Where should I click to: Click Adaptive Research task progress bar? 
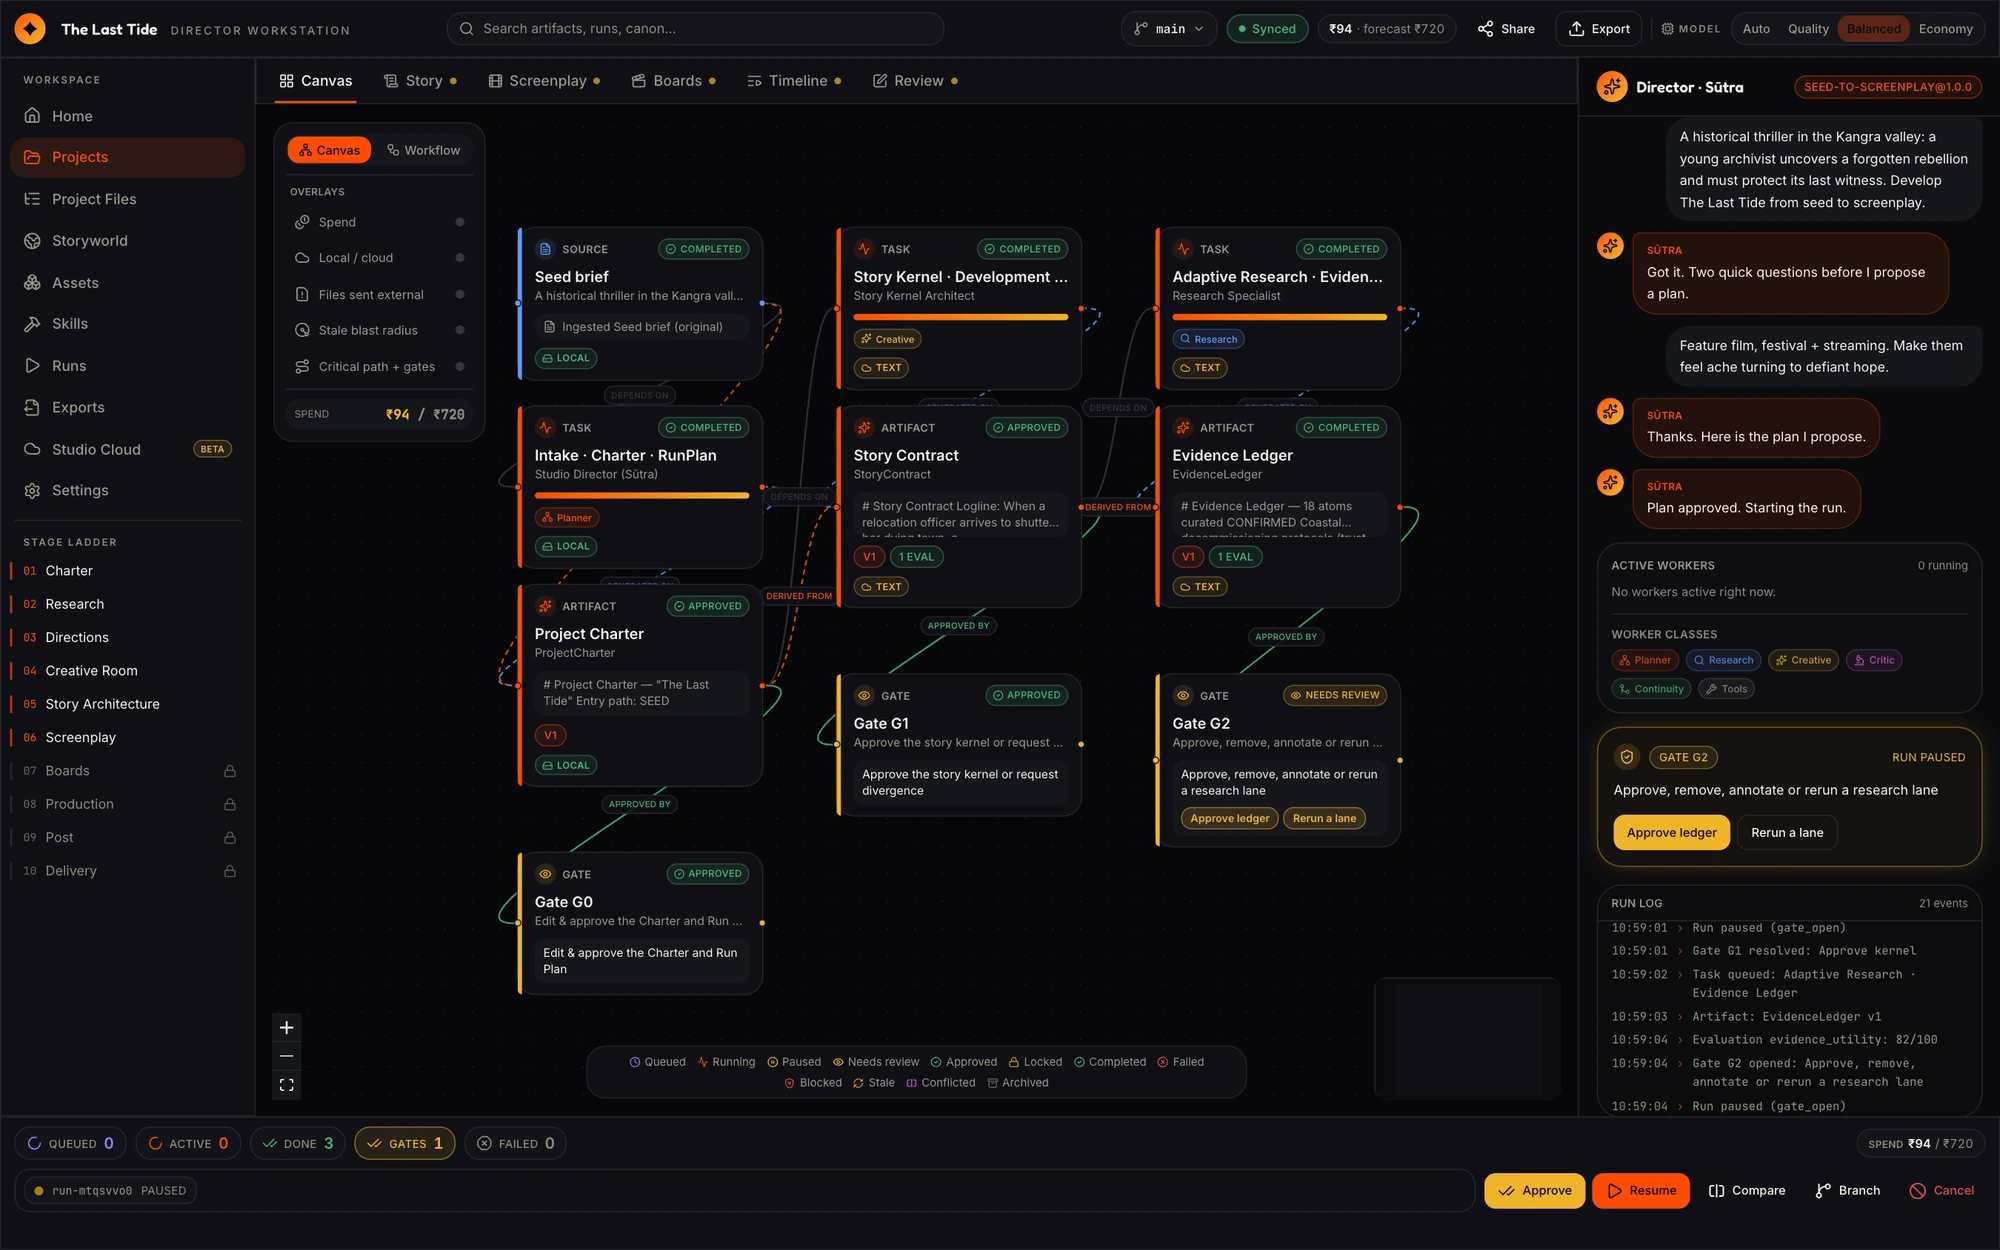[x=1279, y=318]
